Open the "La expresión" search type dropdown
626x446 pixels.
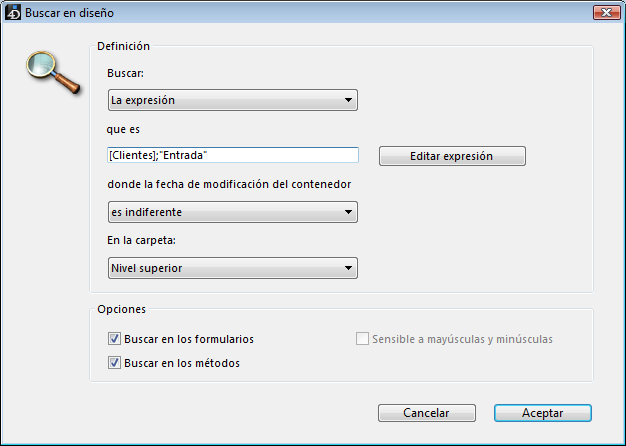(232, 100)
